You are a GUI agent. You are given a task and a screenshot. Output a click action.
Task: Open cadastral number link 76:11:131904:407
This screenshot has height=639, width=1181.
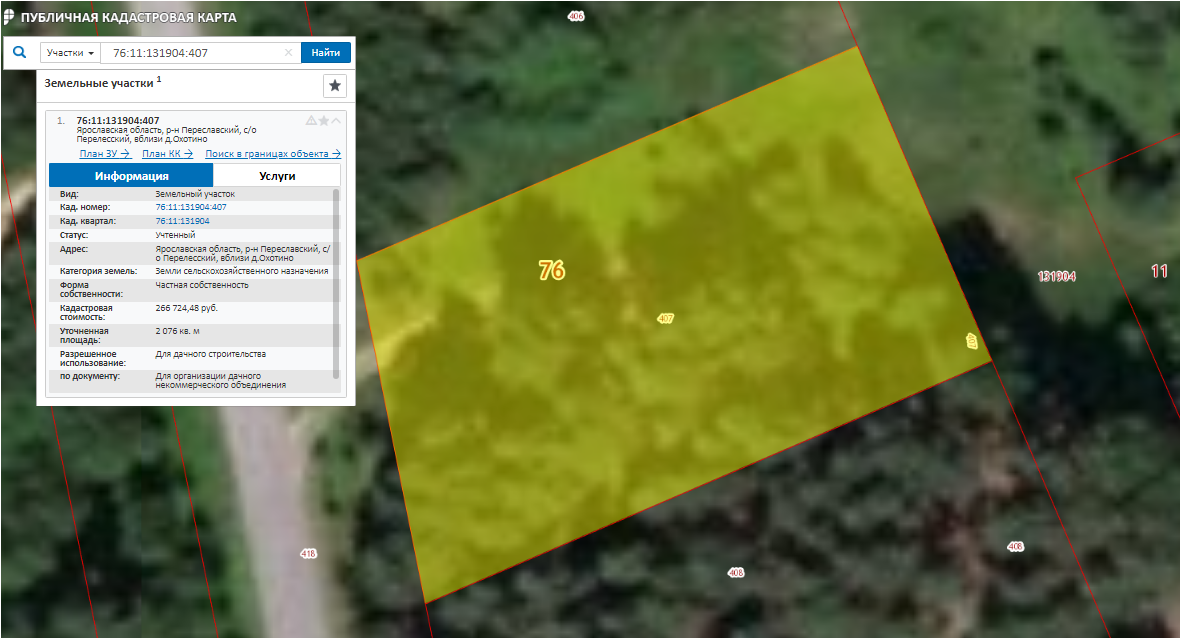click(191, 207)
